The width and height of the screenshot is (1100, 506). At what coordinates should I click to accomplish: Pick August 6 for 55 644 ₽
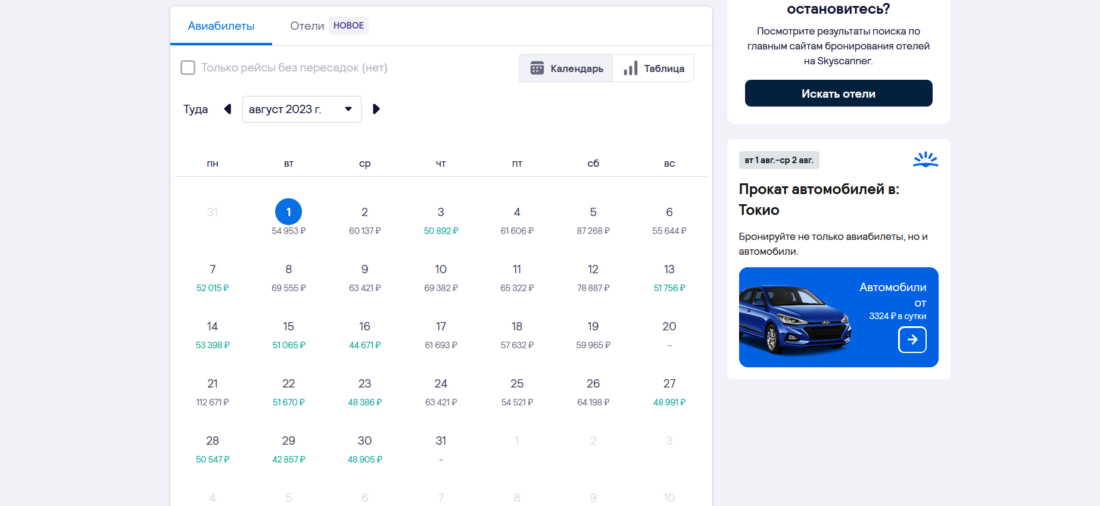pos(669,219)
